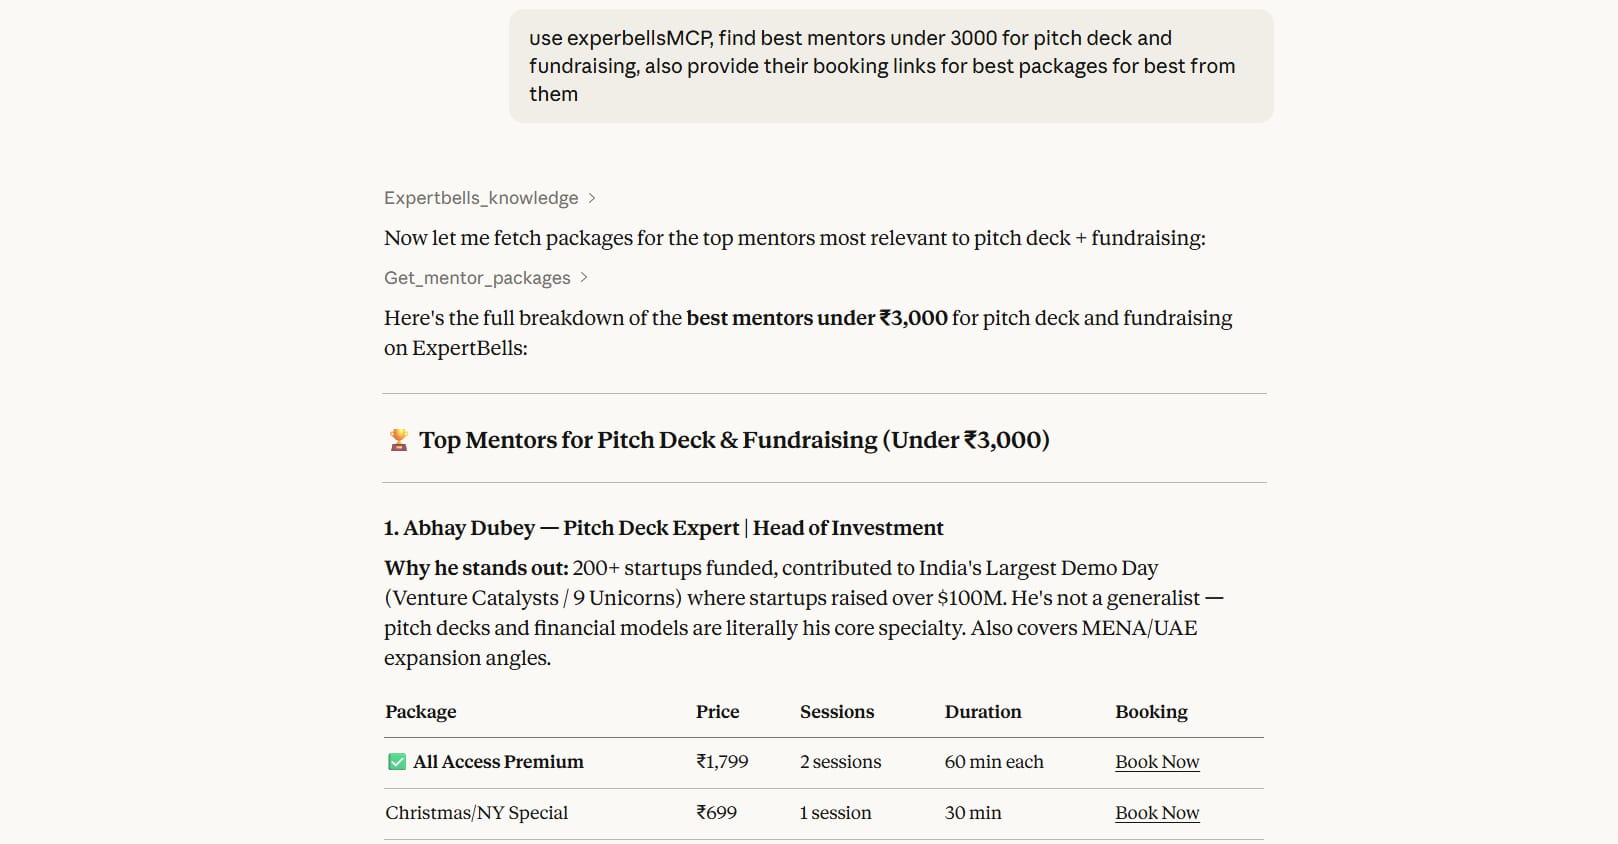Select the Abhay Dubey mentor heading
Image resolution: width=1618 pixels, height=844 pixels.
click(664, 528)
